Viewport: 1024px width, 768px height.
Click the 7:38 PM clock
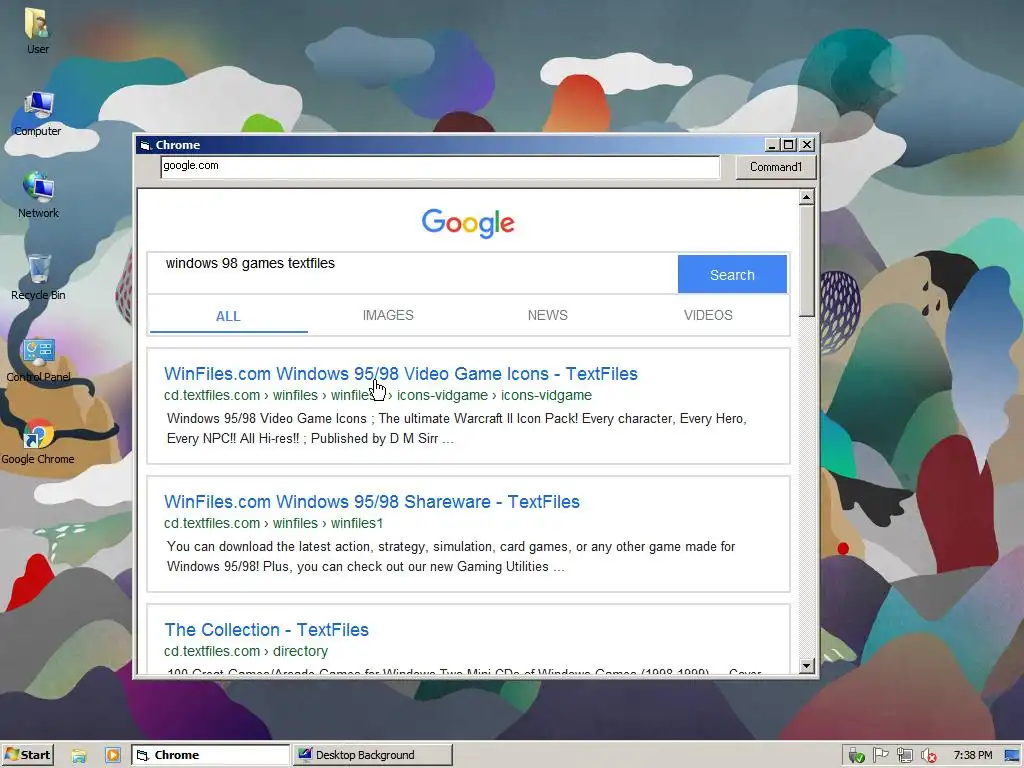click(x=972, y=756)
